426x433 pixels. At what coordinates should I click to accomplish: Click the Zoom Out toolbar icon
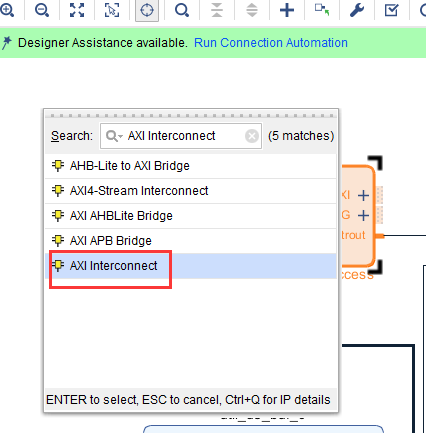(x=42, y=10)
